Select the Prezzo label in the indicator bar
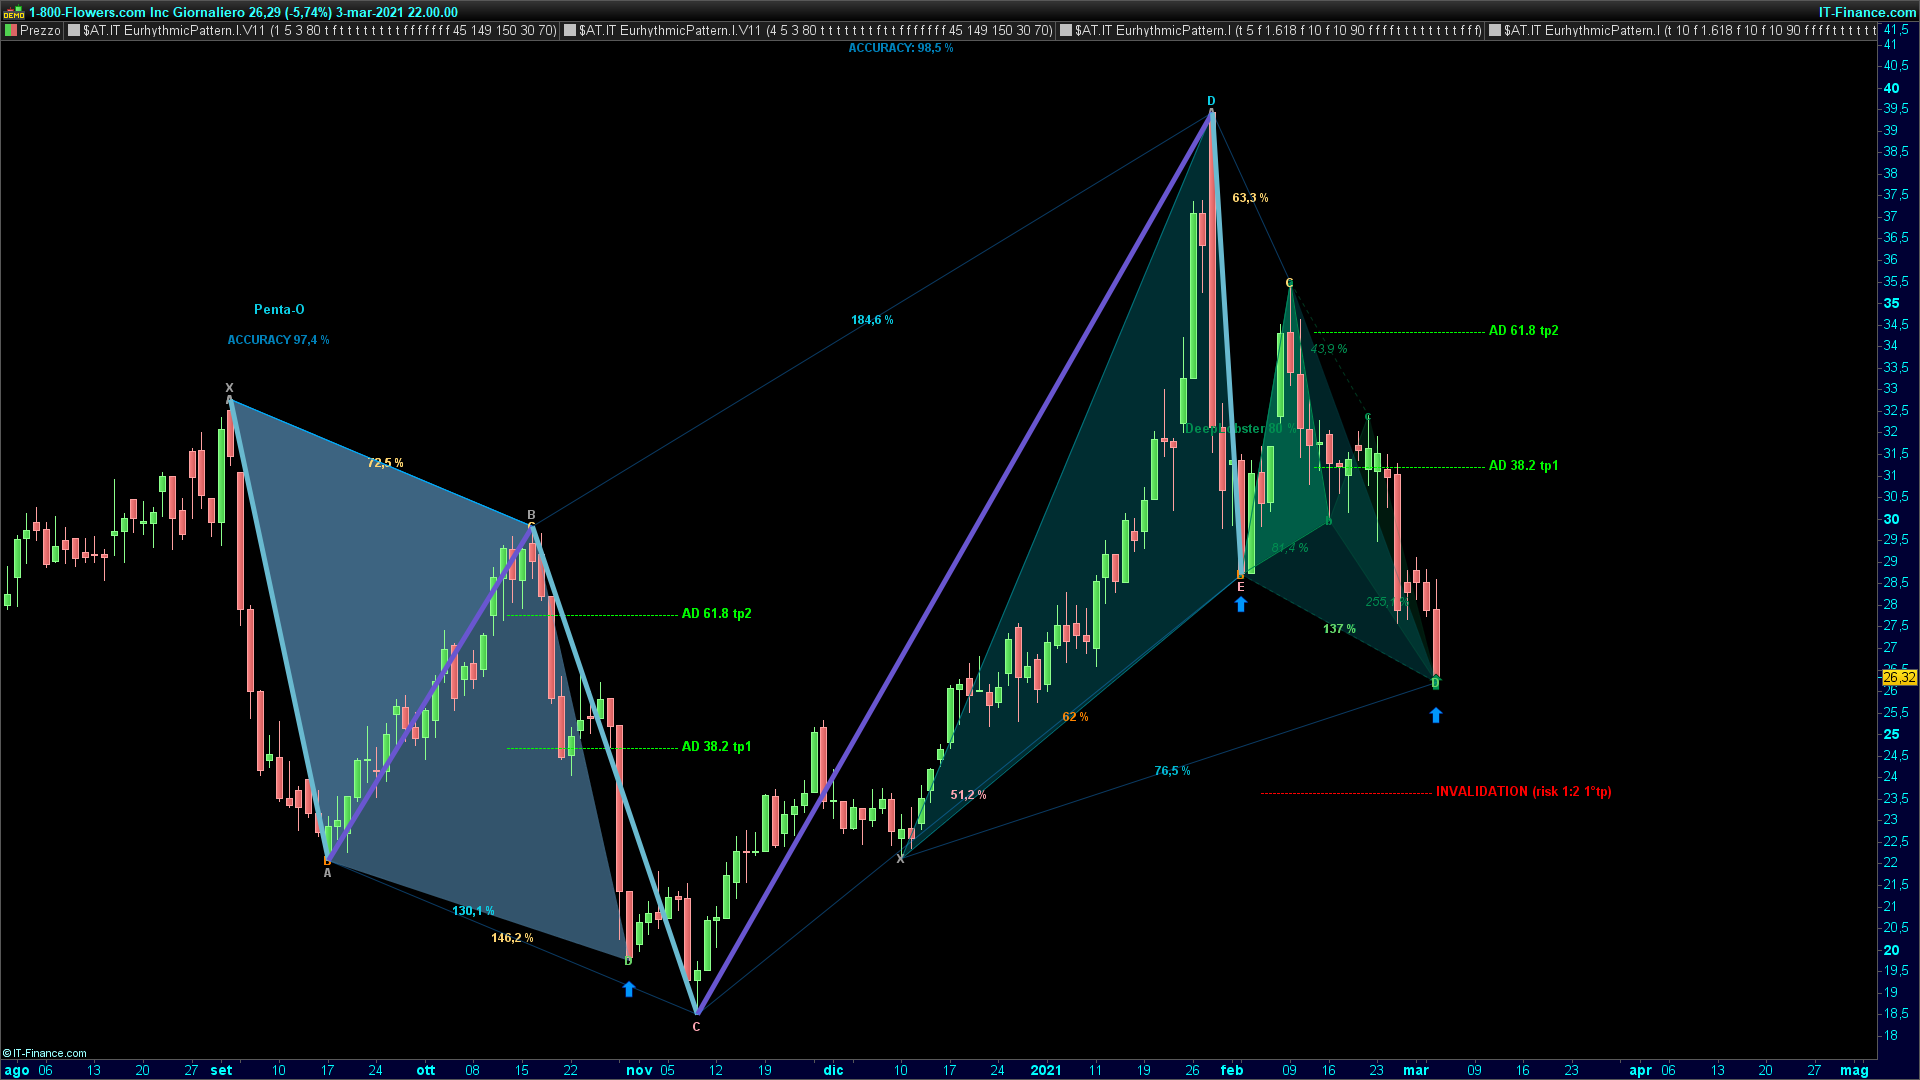1920x1080 pixels. click(x=40, y=30)
